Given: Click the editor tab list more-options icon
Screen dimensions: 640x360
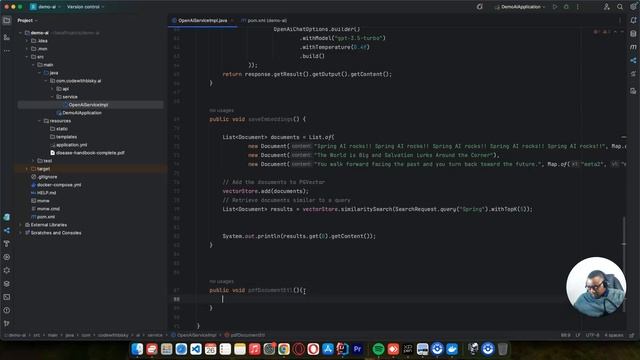Looking at the screenshot, I should coord(620,20).
